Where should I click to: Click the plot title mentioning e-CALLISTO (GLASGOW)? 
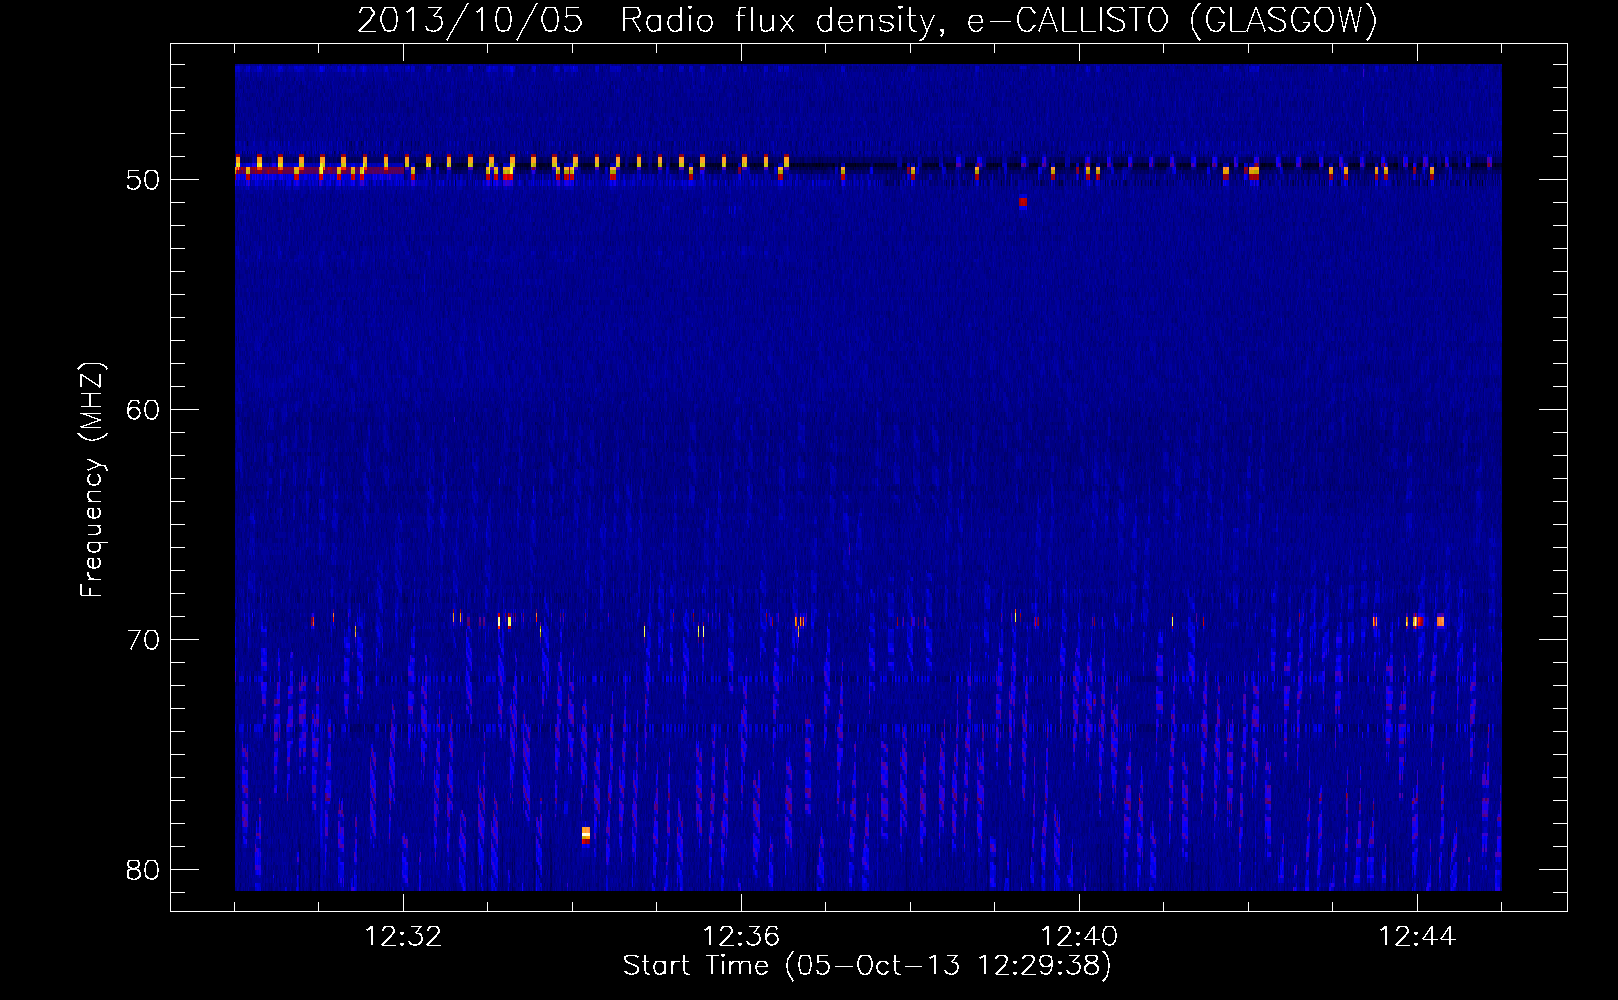867,20
